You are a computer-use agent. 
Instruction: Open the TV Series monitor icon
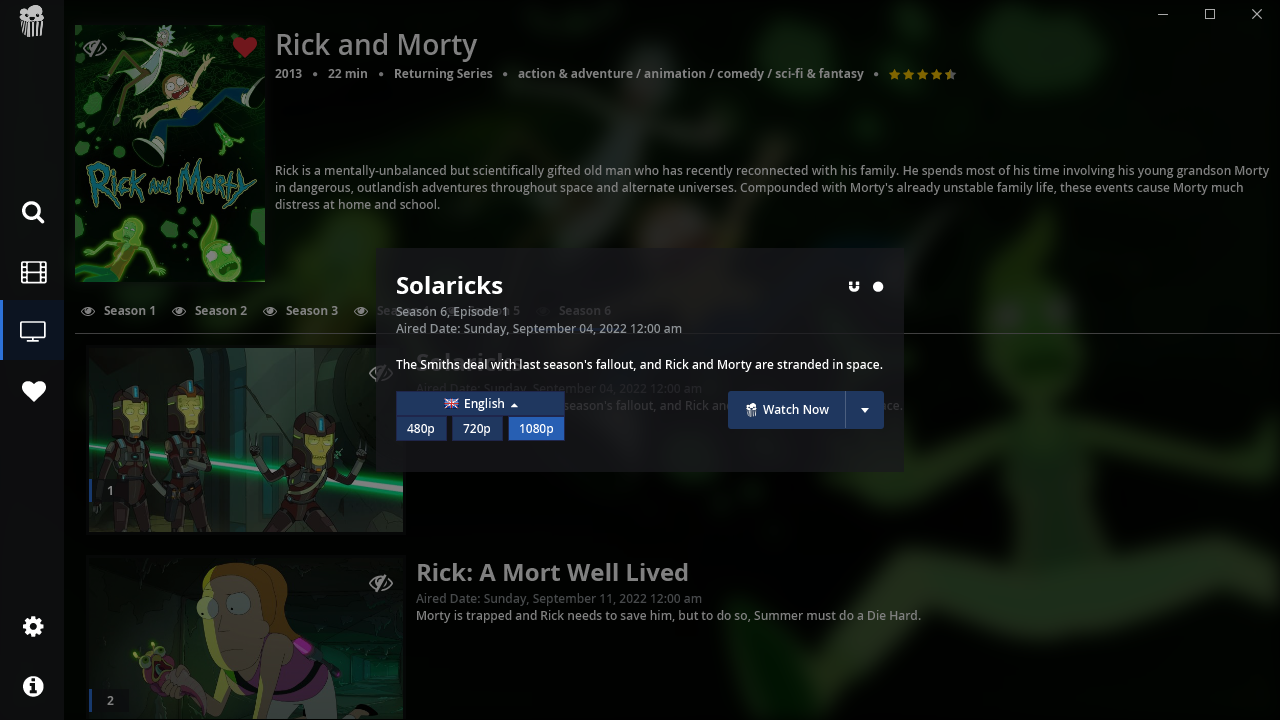[33, 331]
